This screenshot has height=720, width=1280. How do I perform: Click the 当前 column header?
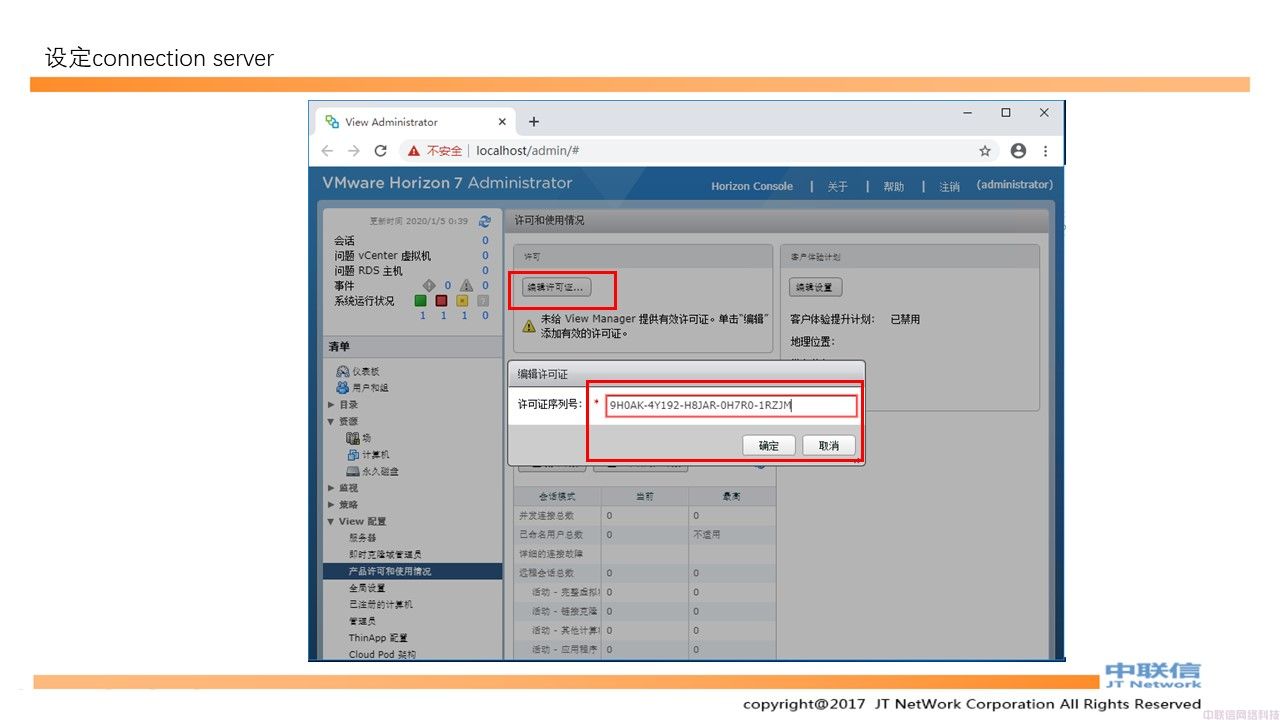point(645,496)
